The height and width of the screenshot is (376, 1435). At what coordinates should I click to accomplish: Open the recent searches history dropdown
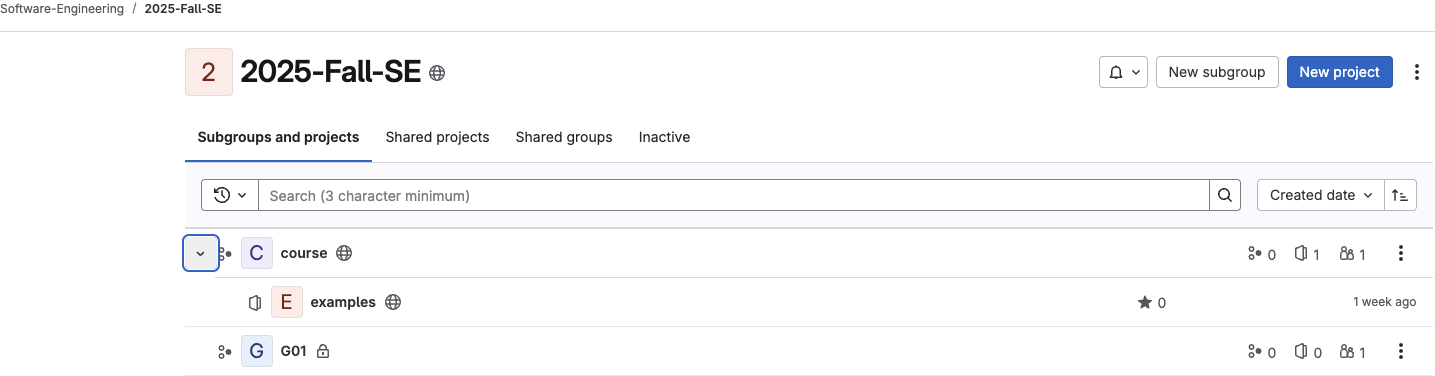click(x=230, y=195)
